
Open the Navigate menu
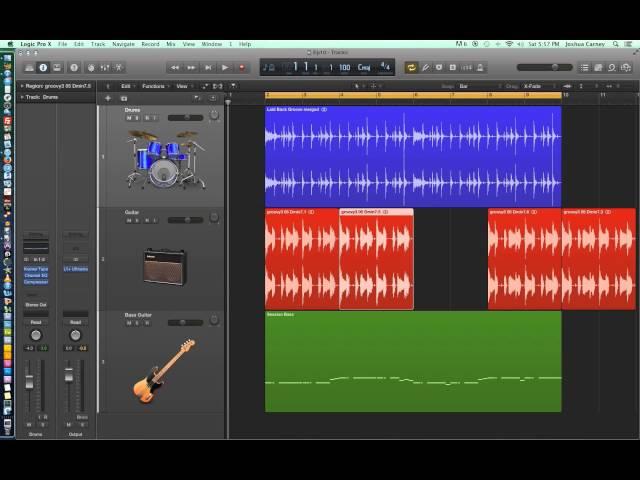pos(123,44)
